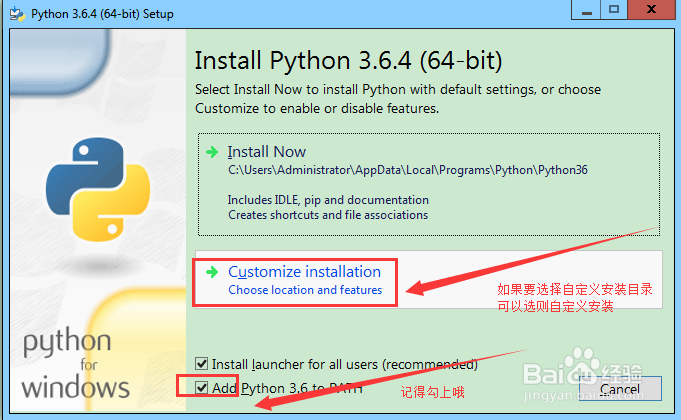Click the green arrow beside Customize installation
Screen dimensions: 681x420
click(x=212, y=272)
